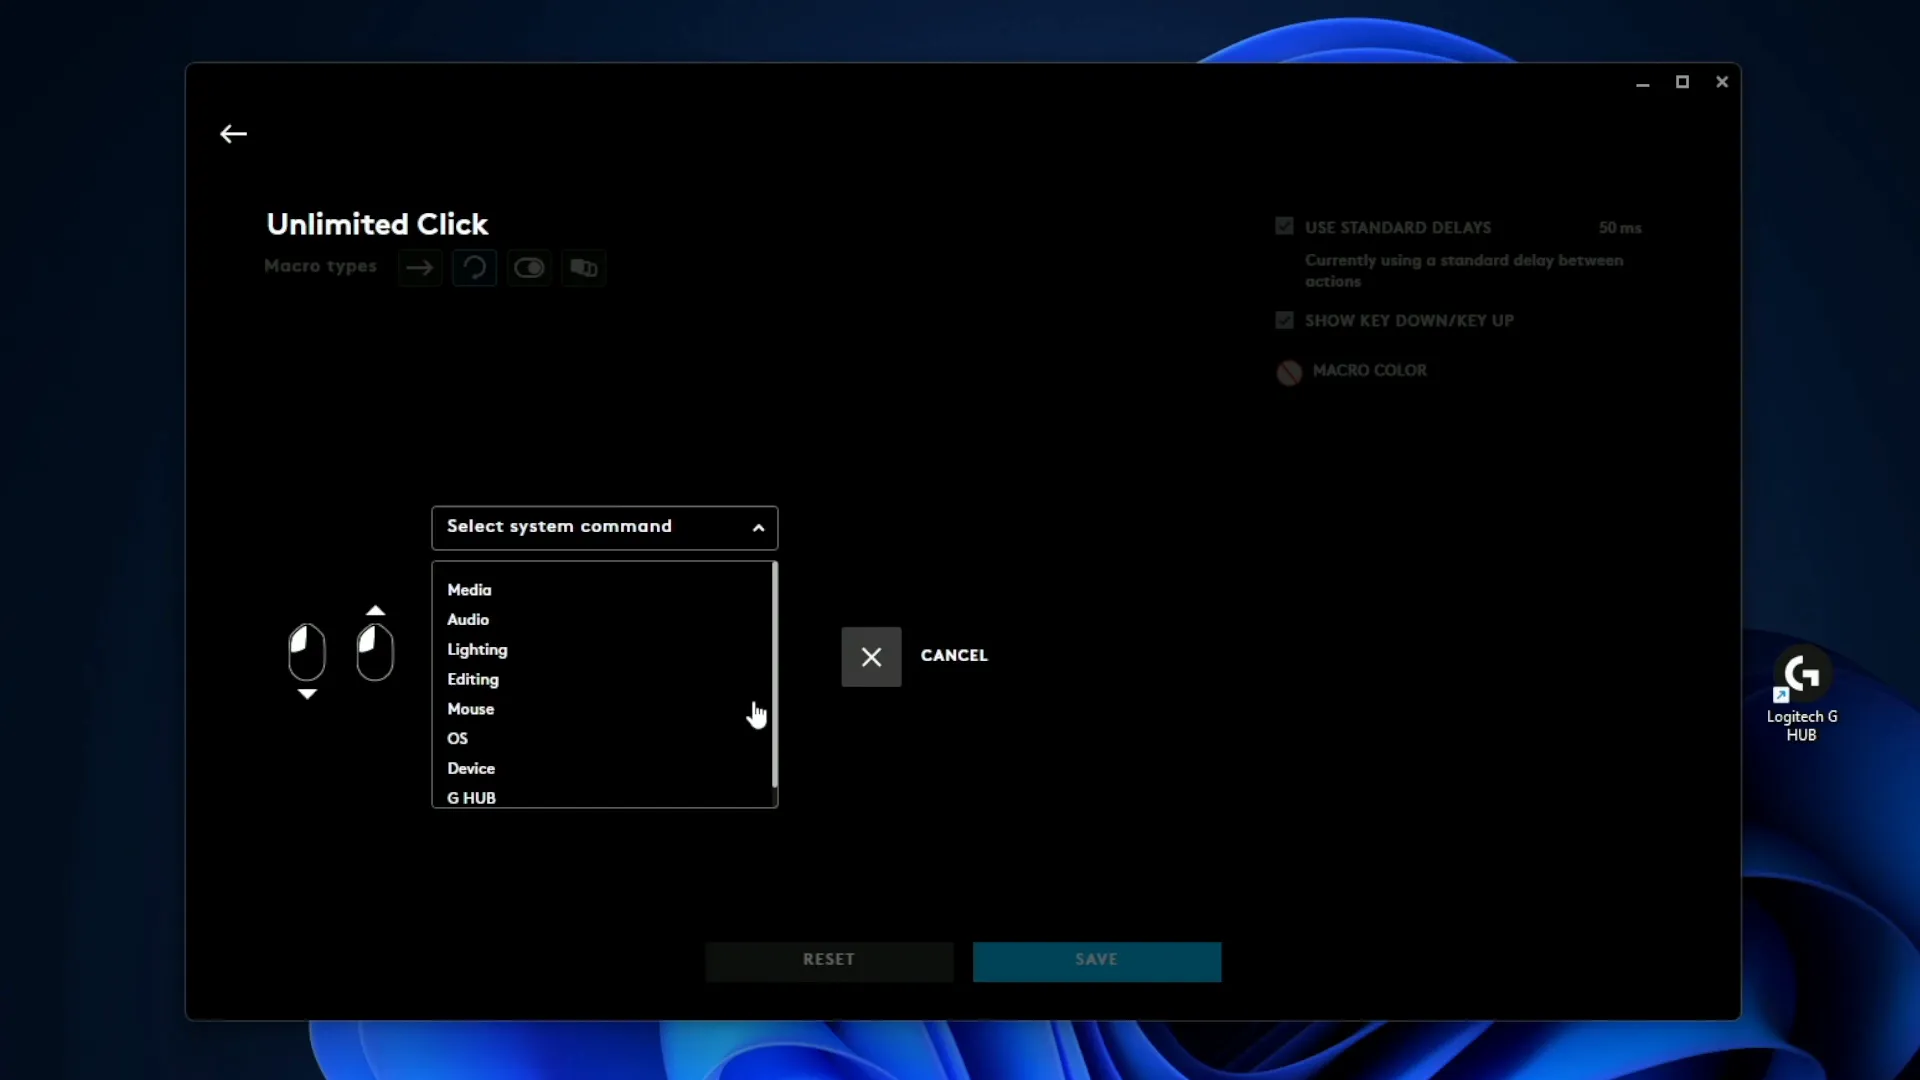Collapse the Select system command dropdown
Image resolution: width=1920 pixels, height=1080 pixels.
pyautogui.click(x=605, y=528)
